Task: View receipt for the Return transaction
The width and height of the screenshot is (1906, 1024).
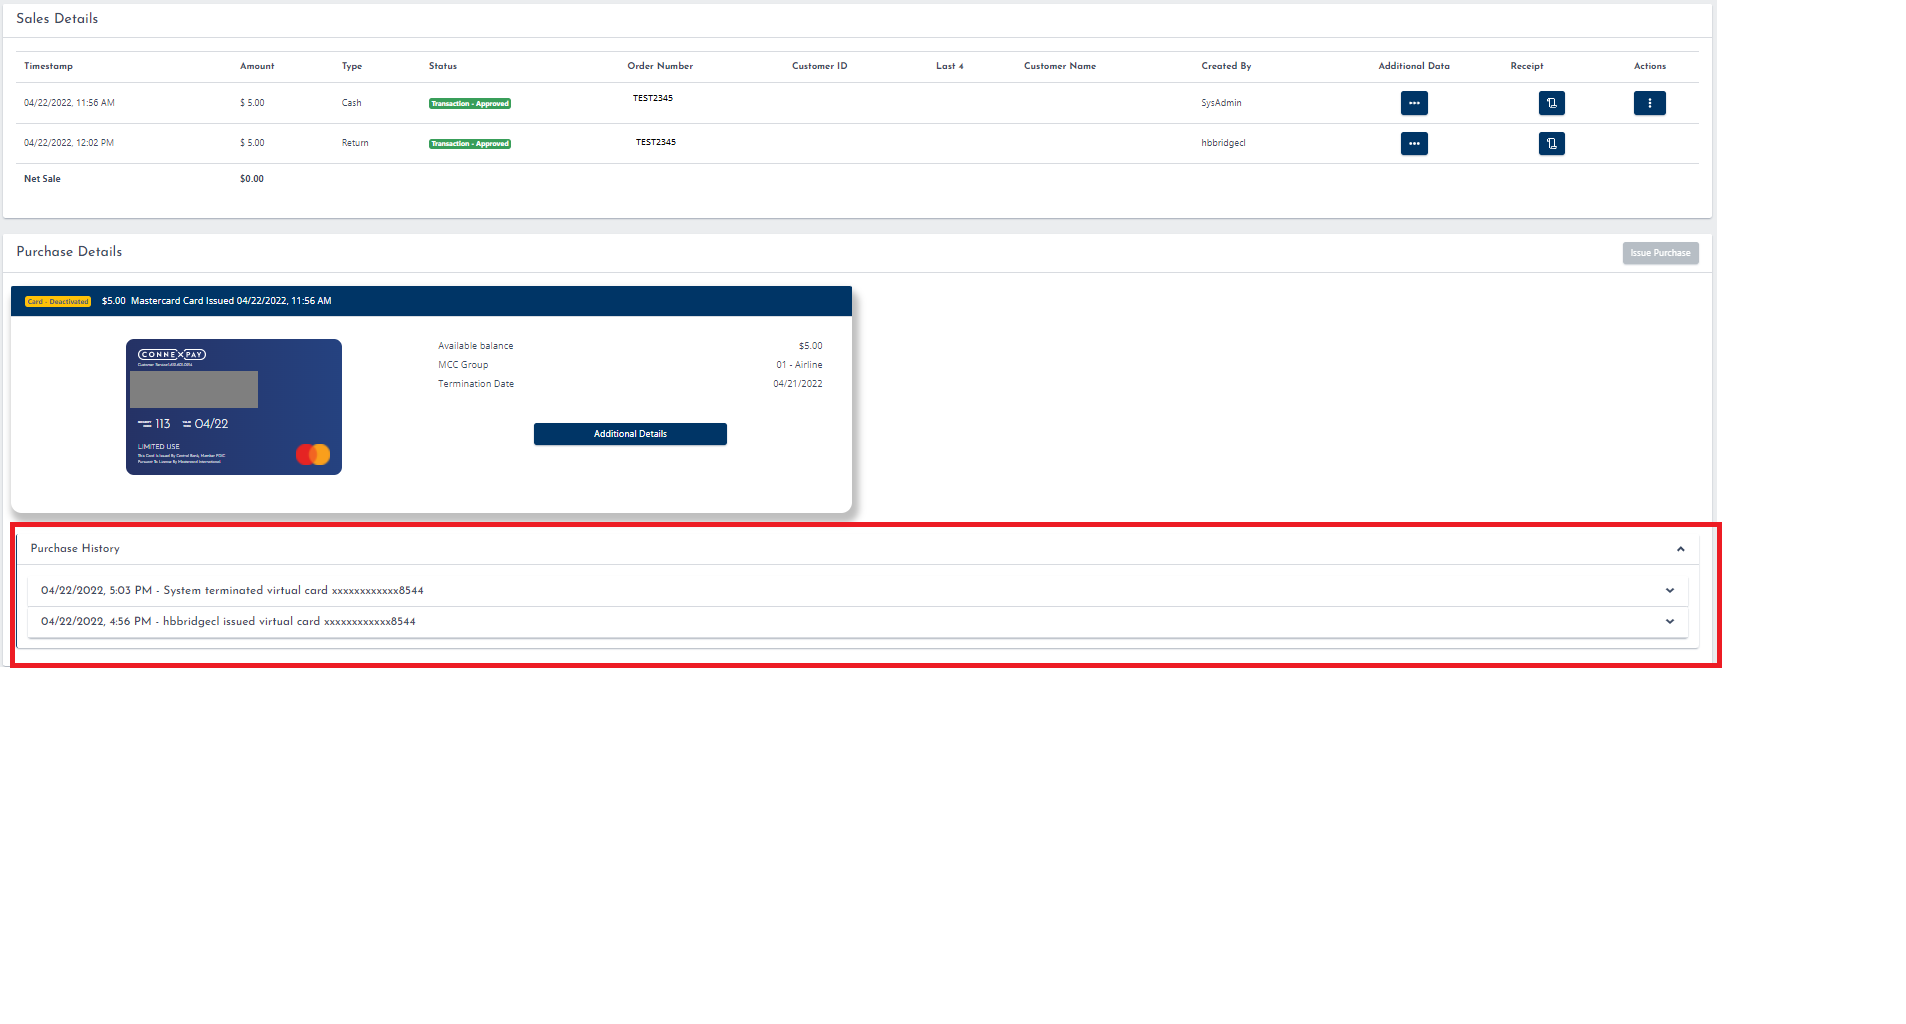Action: (1551, 143)
